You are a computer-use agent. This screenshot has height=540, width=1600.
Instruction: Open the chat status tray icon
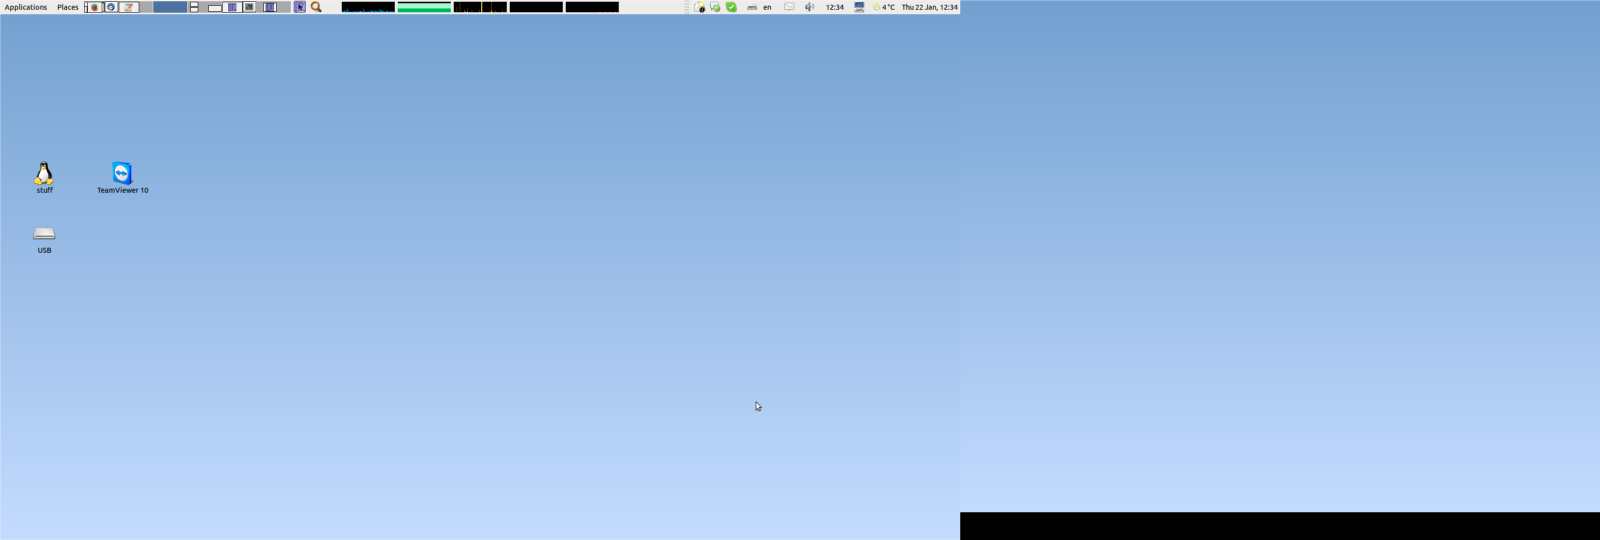click(715, 7)
